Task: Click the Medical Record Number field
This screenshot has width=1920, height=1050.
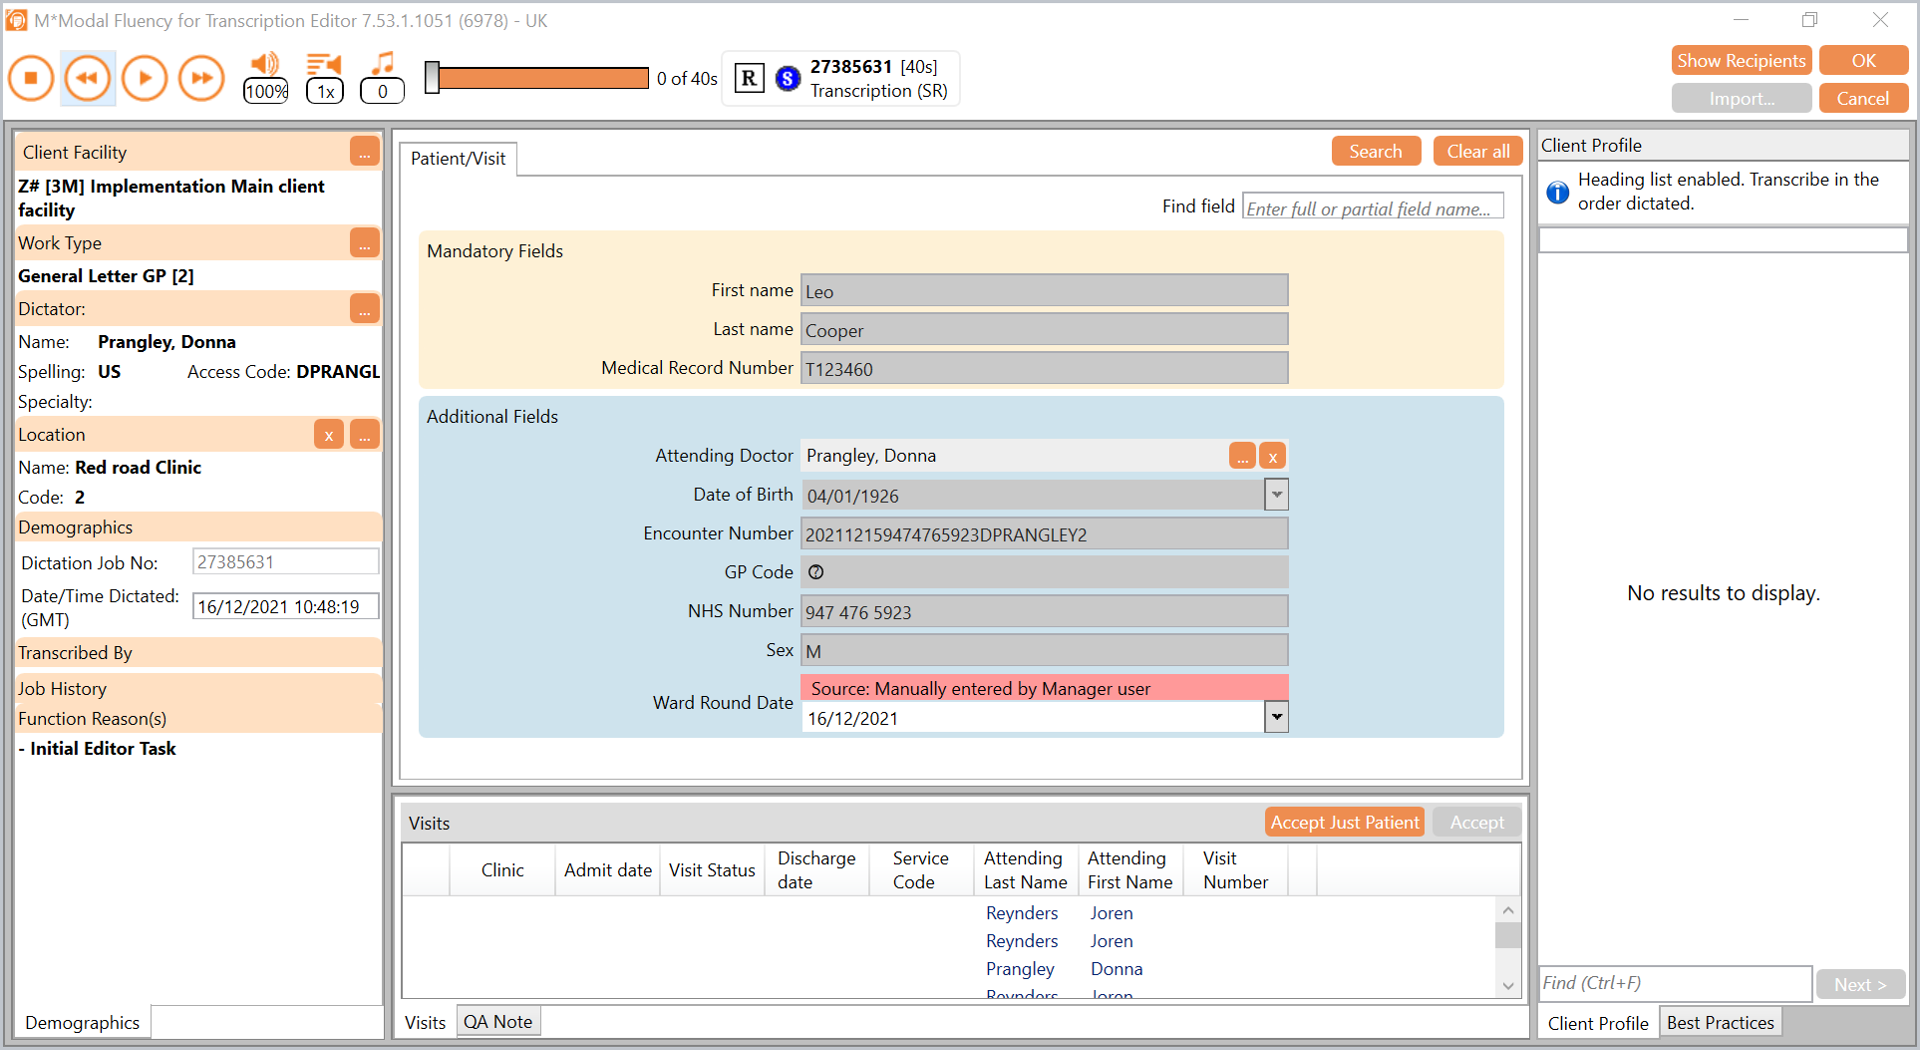Action: 1044,369
